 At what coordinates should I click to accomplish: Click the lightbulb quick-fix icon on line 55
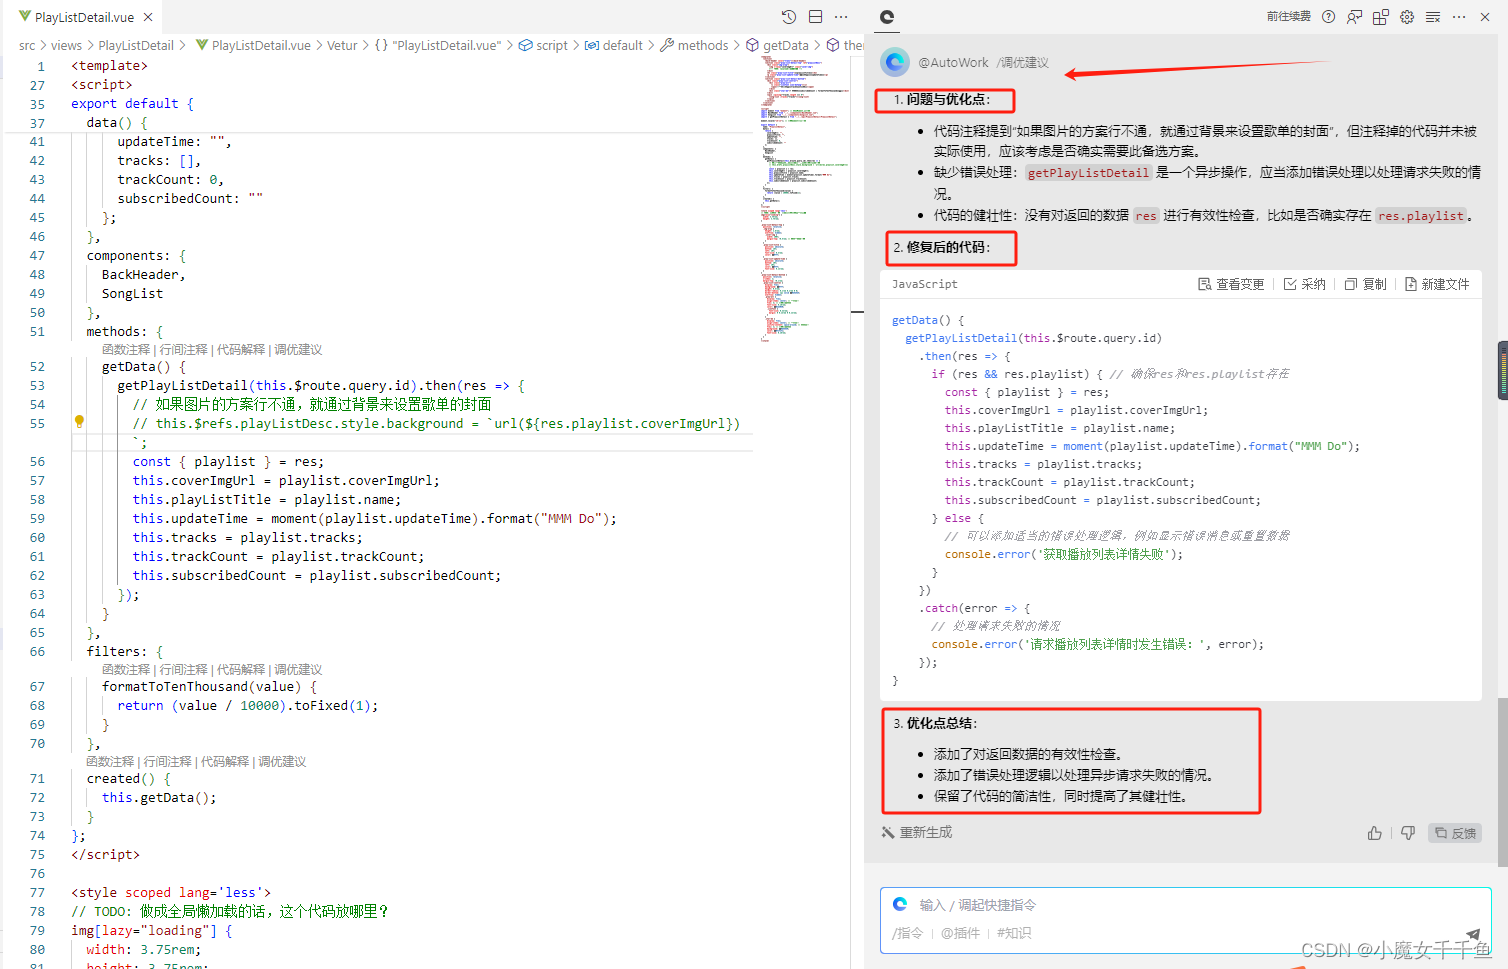click(79, 422)
